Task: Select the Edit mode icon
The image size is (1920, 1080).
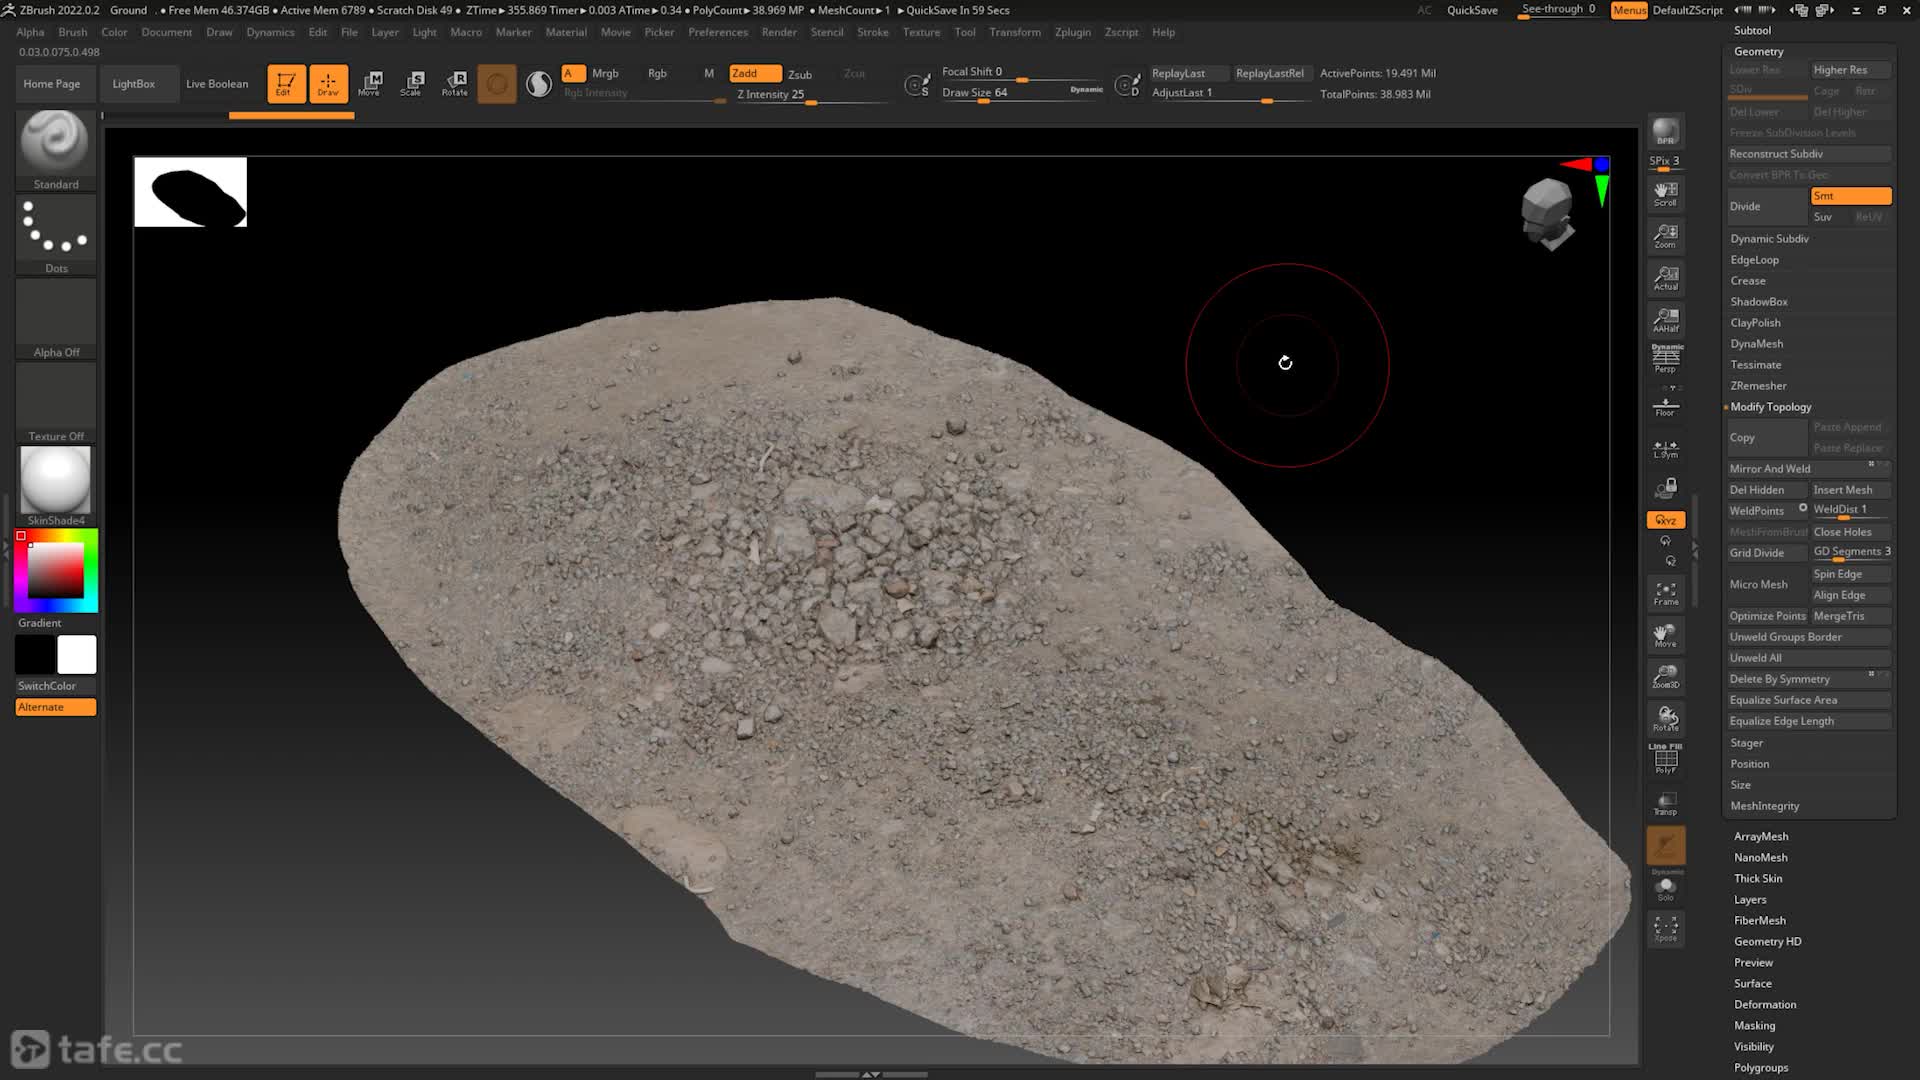Action: tap(285, 83)
